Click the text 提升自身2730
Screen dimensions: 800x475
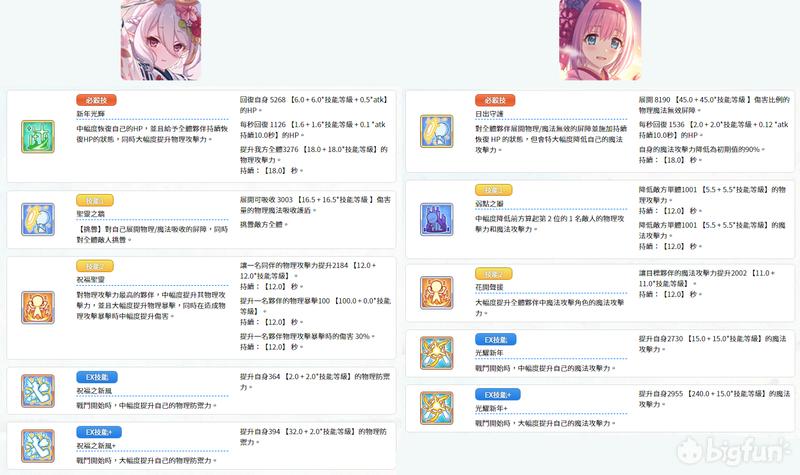[661, 338]
